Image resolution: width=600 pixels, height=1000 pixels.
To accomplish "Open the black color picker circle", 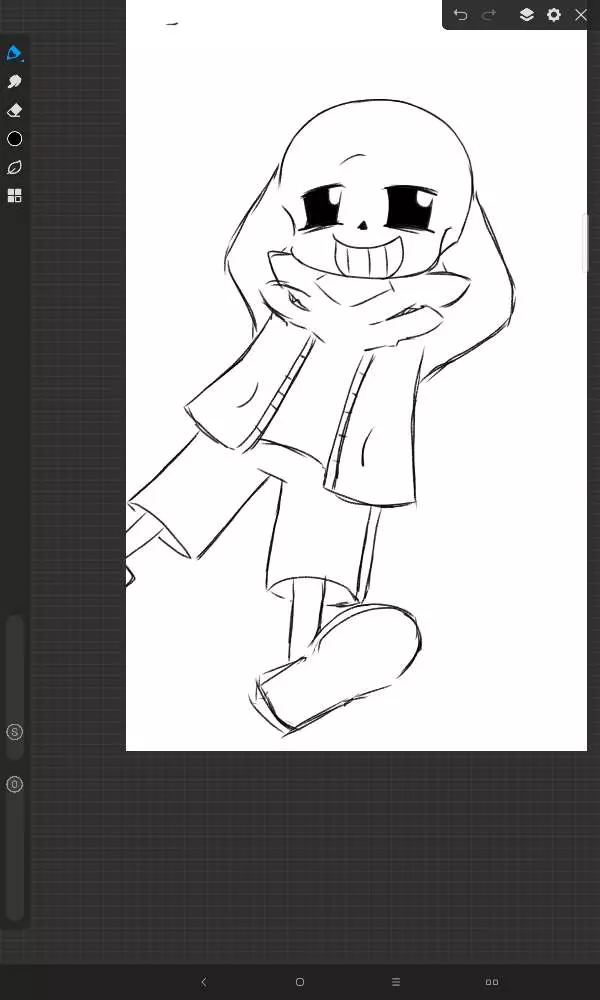I will [x=14, y=139].
